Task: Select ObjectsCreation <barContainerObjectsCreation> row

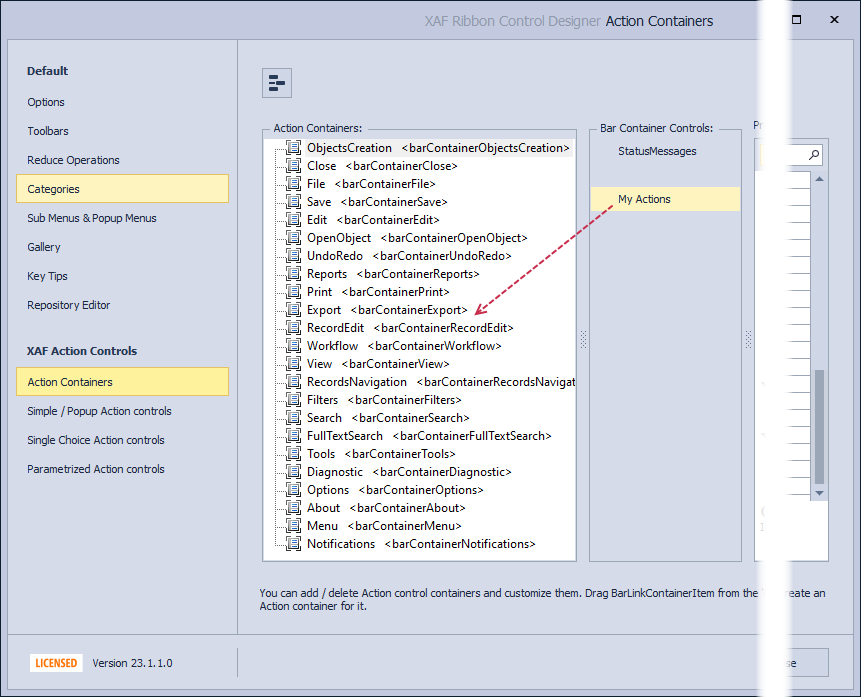Action: (438, 148)
